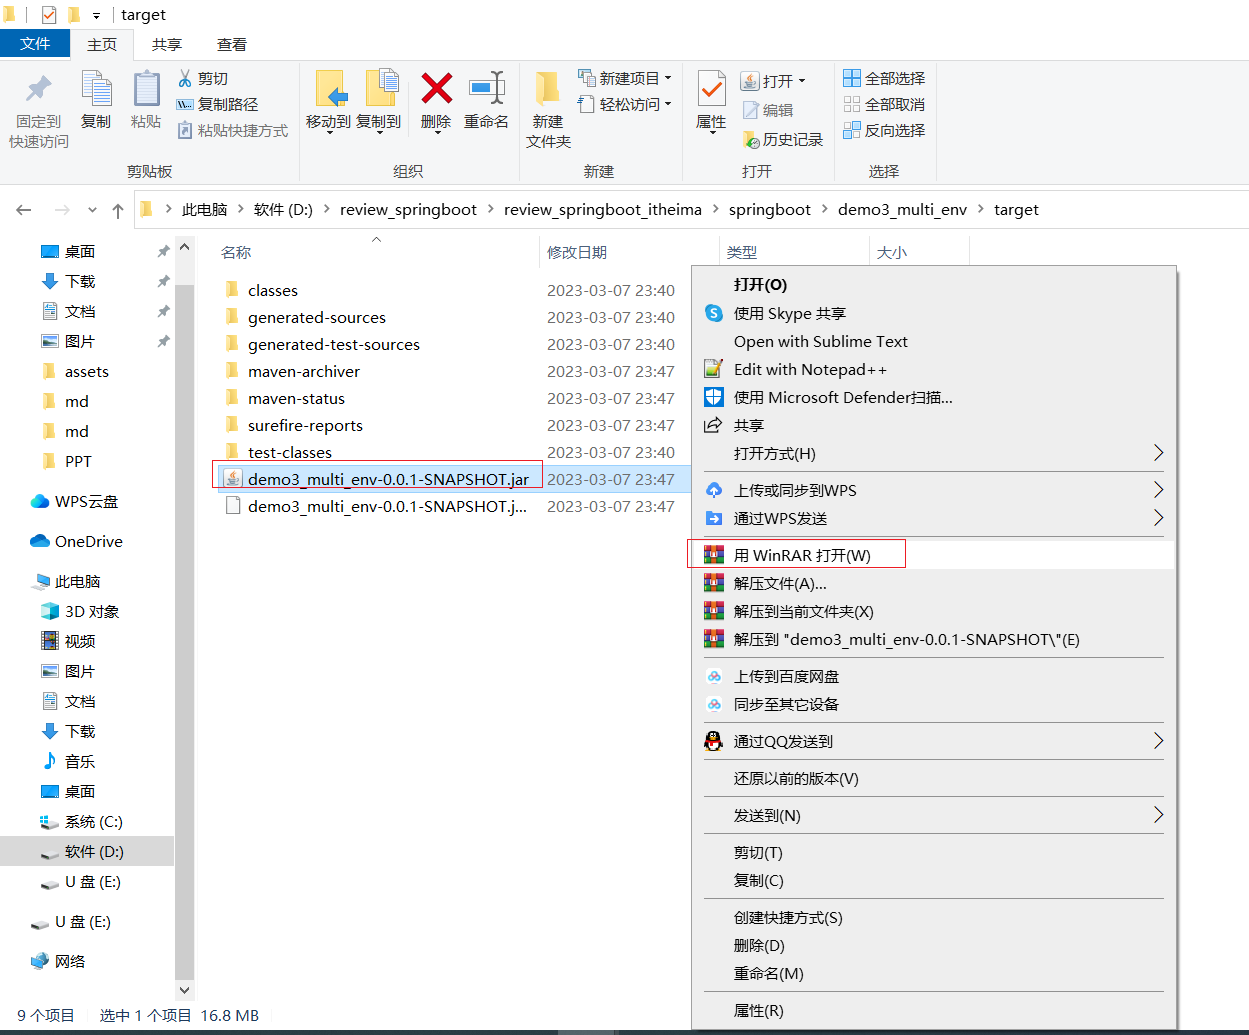Click the Rename icon in ribbon
1249x1035 pixels.
[x=486, y=90]
